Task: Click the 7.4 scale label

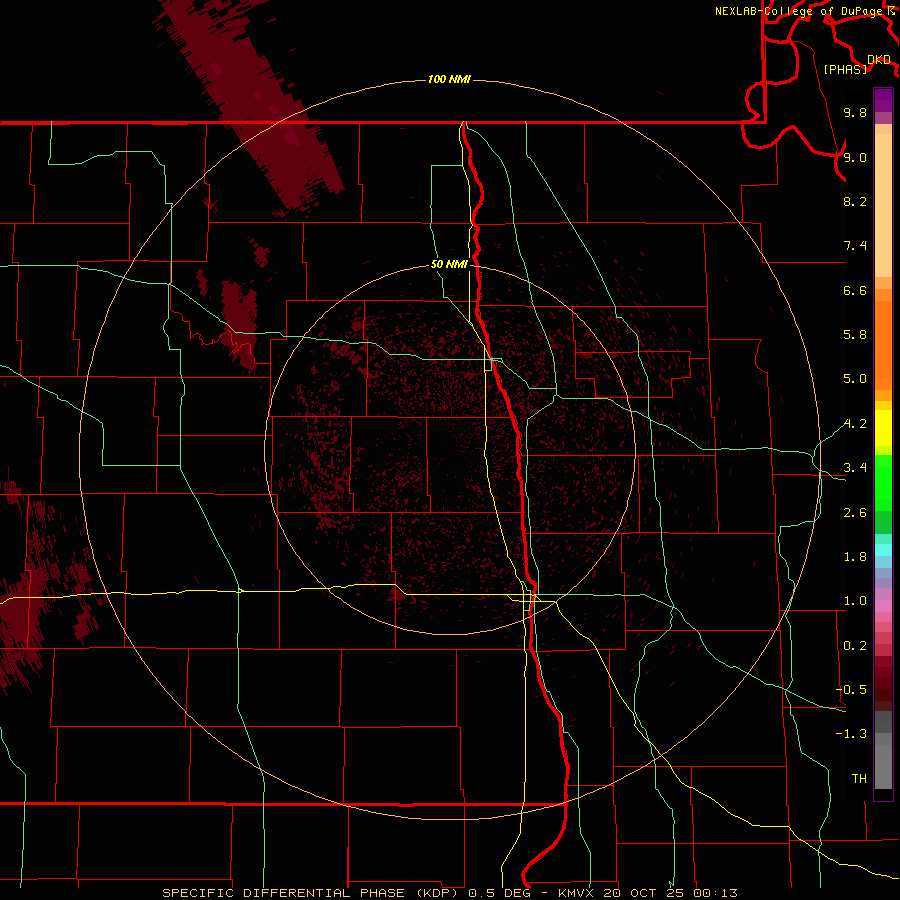Action: click(855, 246)
